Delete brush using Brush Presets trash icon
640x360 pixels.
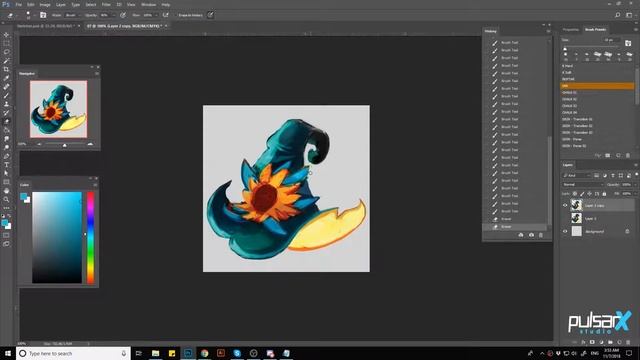point(628,156)
